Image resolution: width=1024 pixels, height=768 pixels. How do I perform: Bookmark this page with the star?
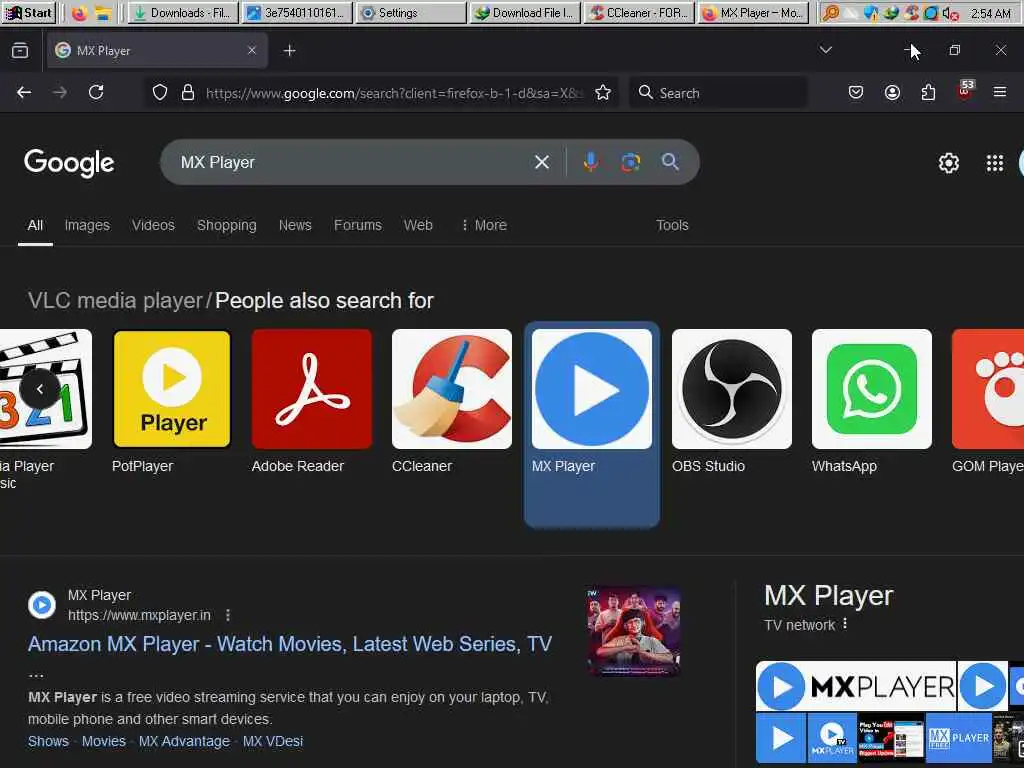(603, 93)
